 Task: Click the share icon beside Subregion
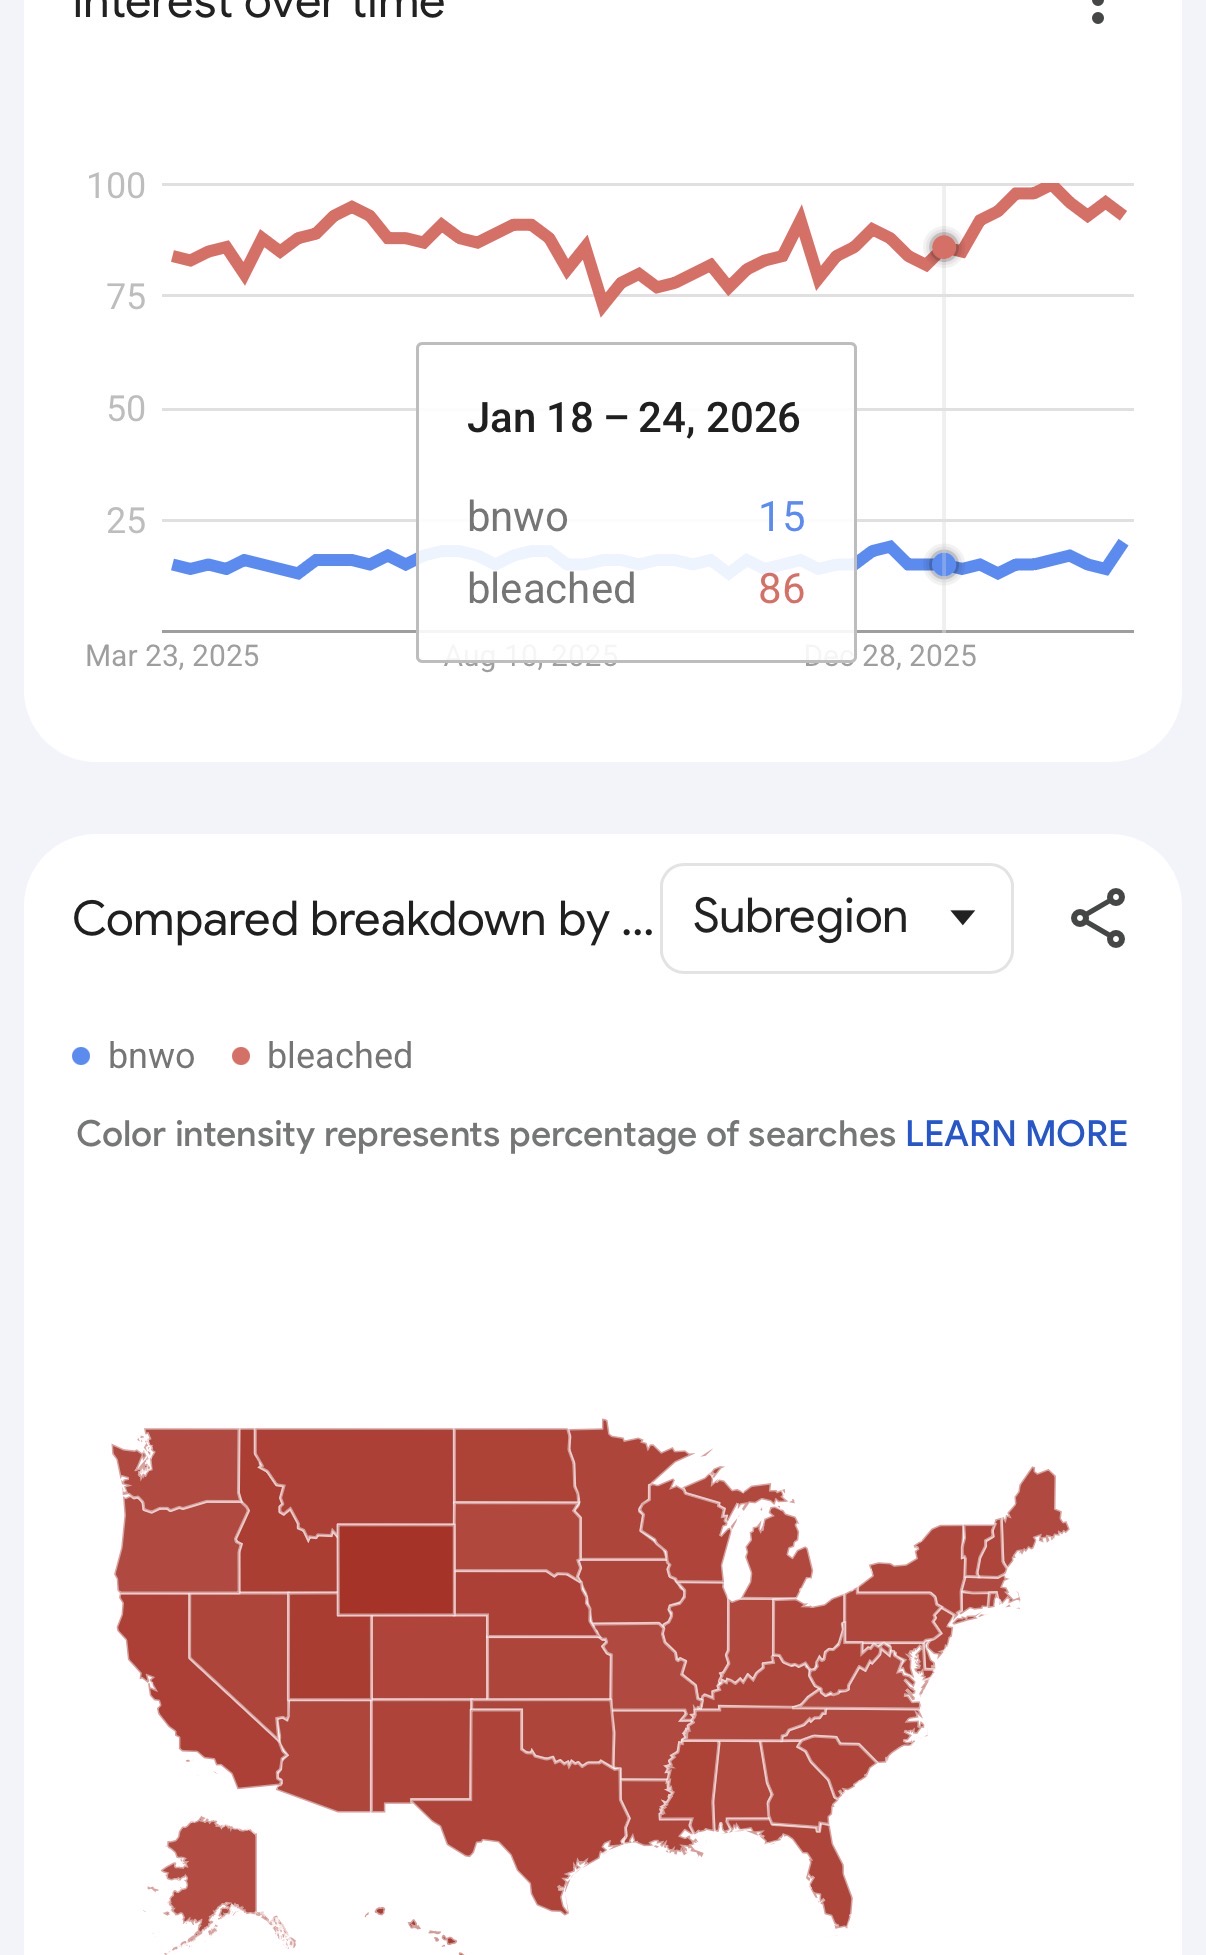(1098, 918)
